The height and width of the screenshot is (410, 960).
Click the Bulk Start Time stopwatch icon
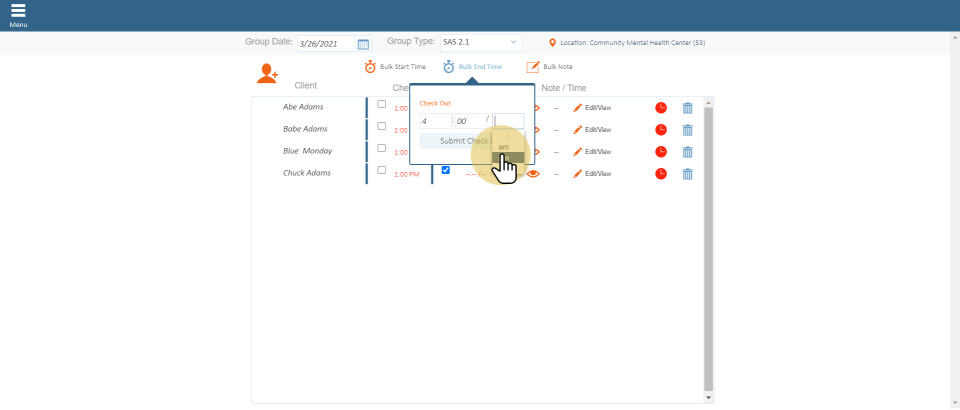(370, 67)
